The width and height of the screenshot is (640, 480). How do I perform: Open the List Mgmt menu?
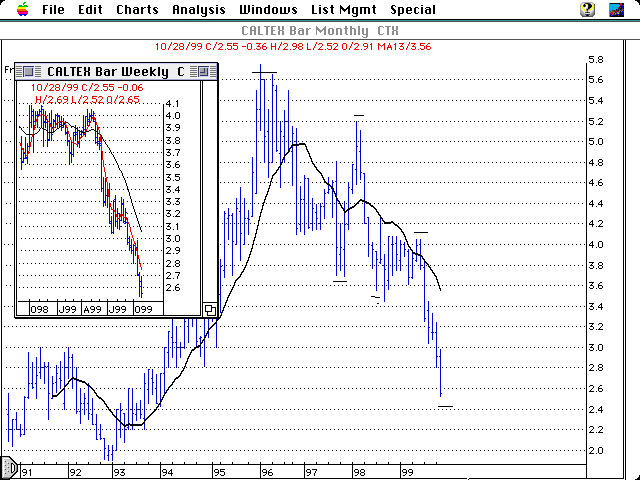(x=344, y=9)
